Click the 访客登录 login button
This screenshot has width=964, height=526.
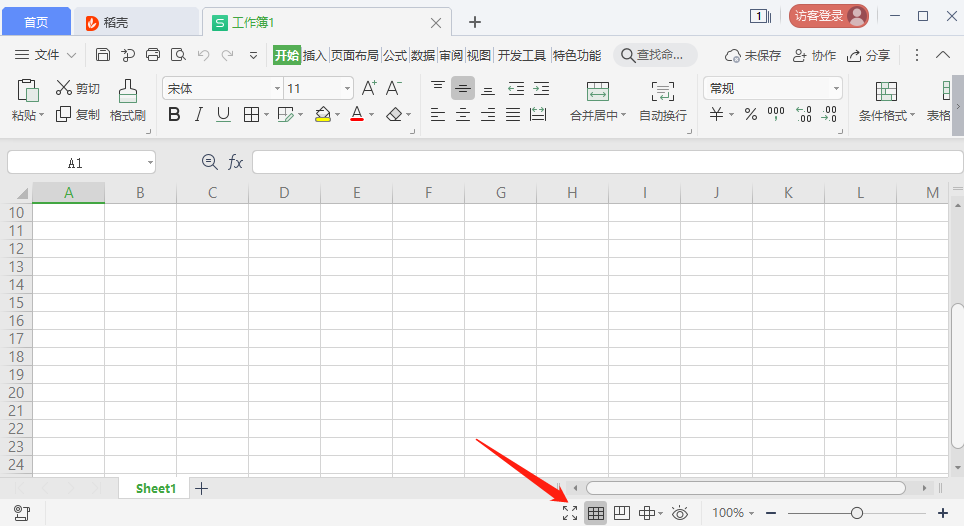click(829, 16)
